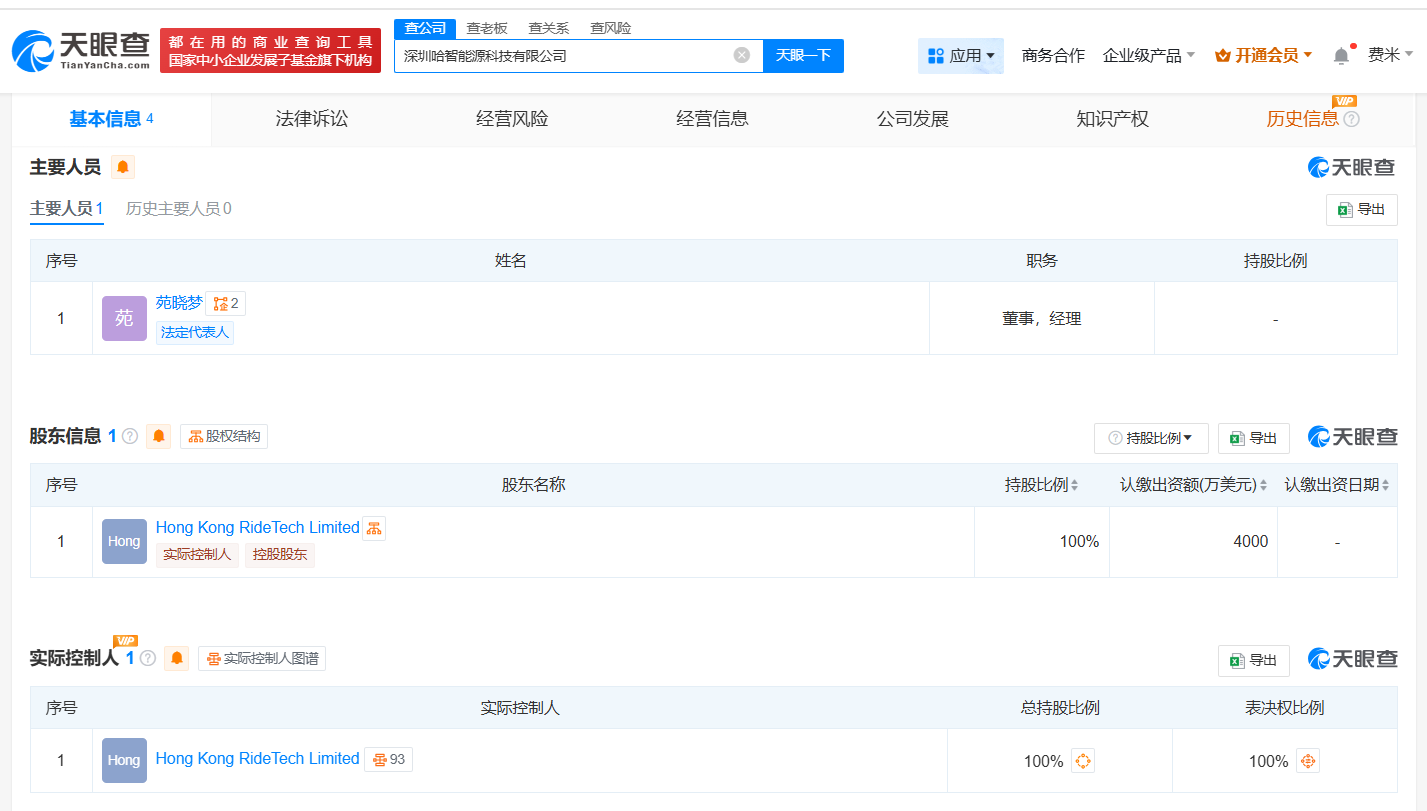Click alert bell beside 股东信息 heading
This screenshot has width=1427, height=811.
pyautogui.click(x=158, y=436)
